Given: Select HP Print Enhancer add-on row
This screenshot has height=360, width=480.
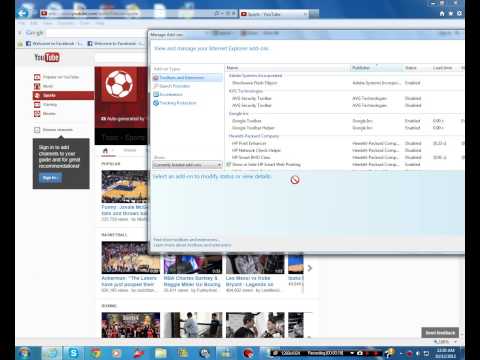Looking at the screenshot, I should (x=345, y=143).
